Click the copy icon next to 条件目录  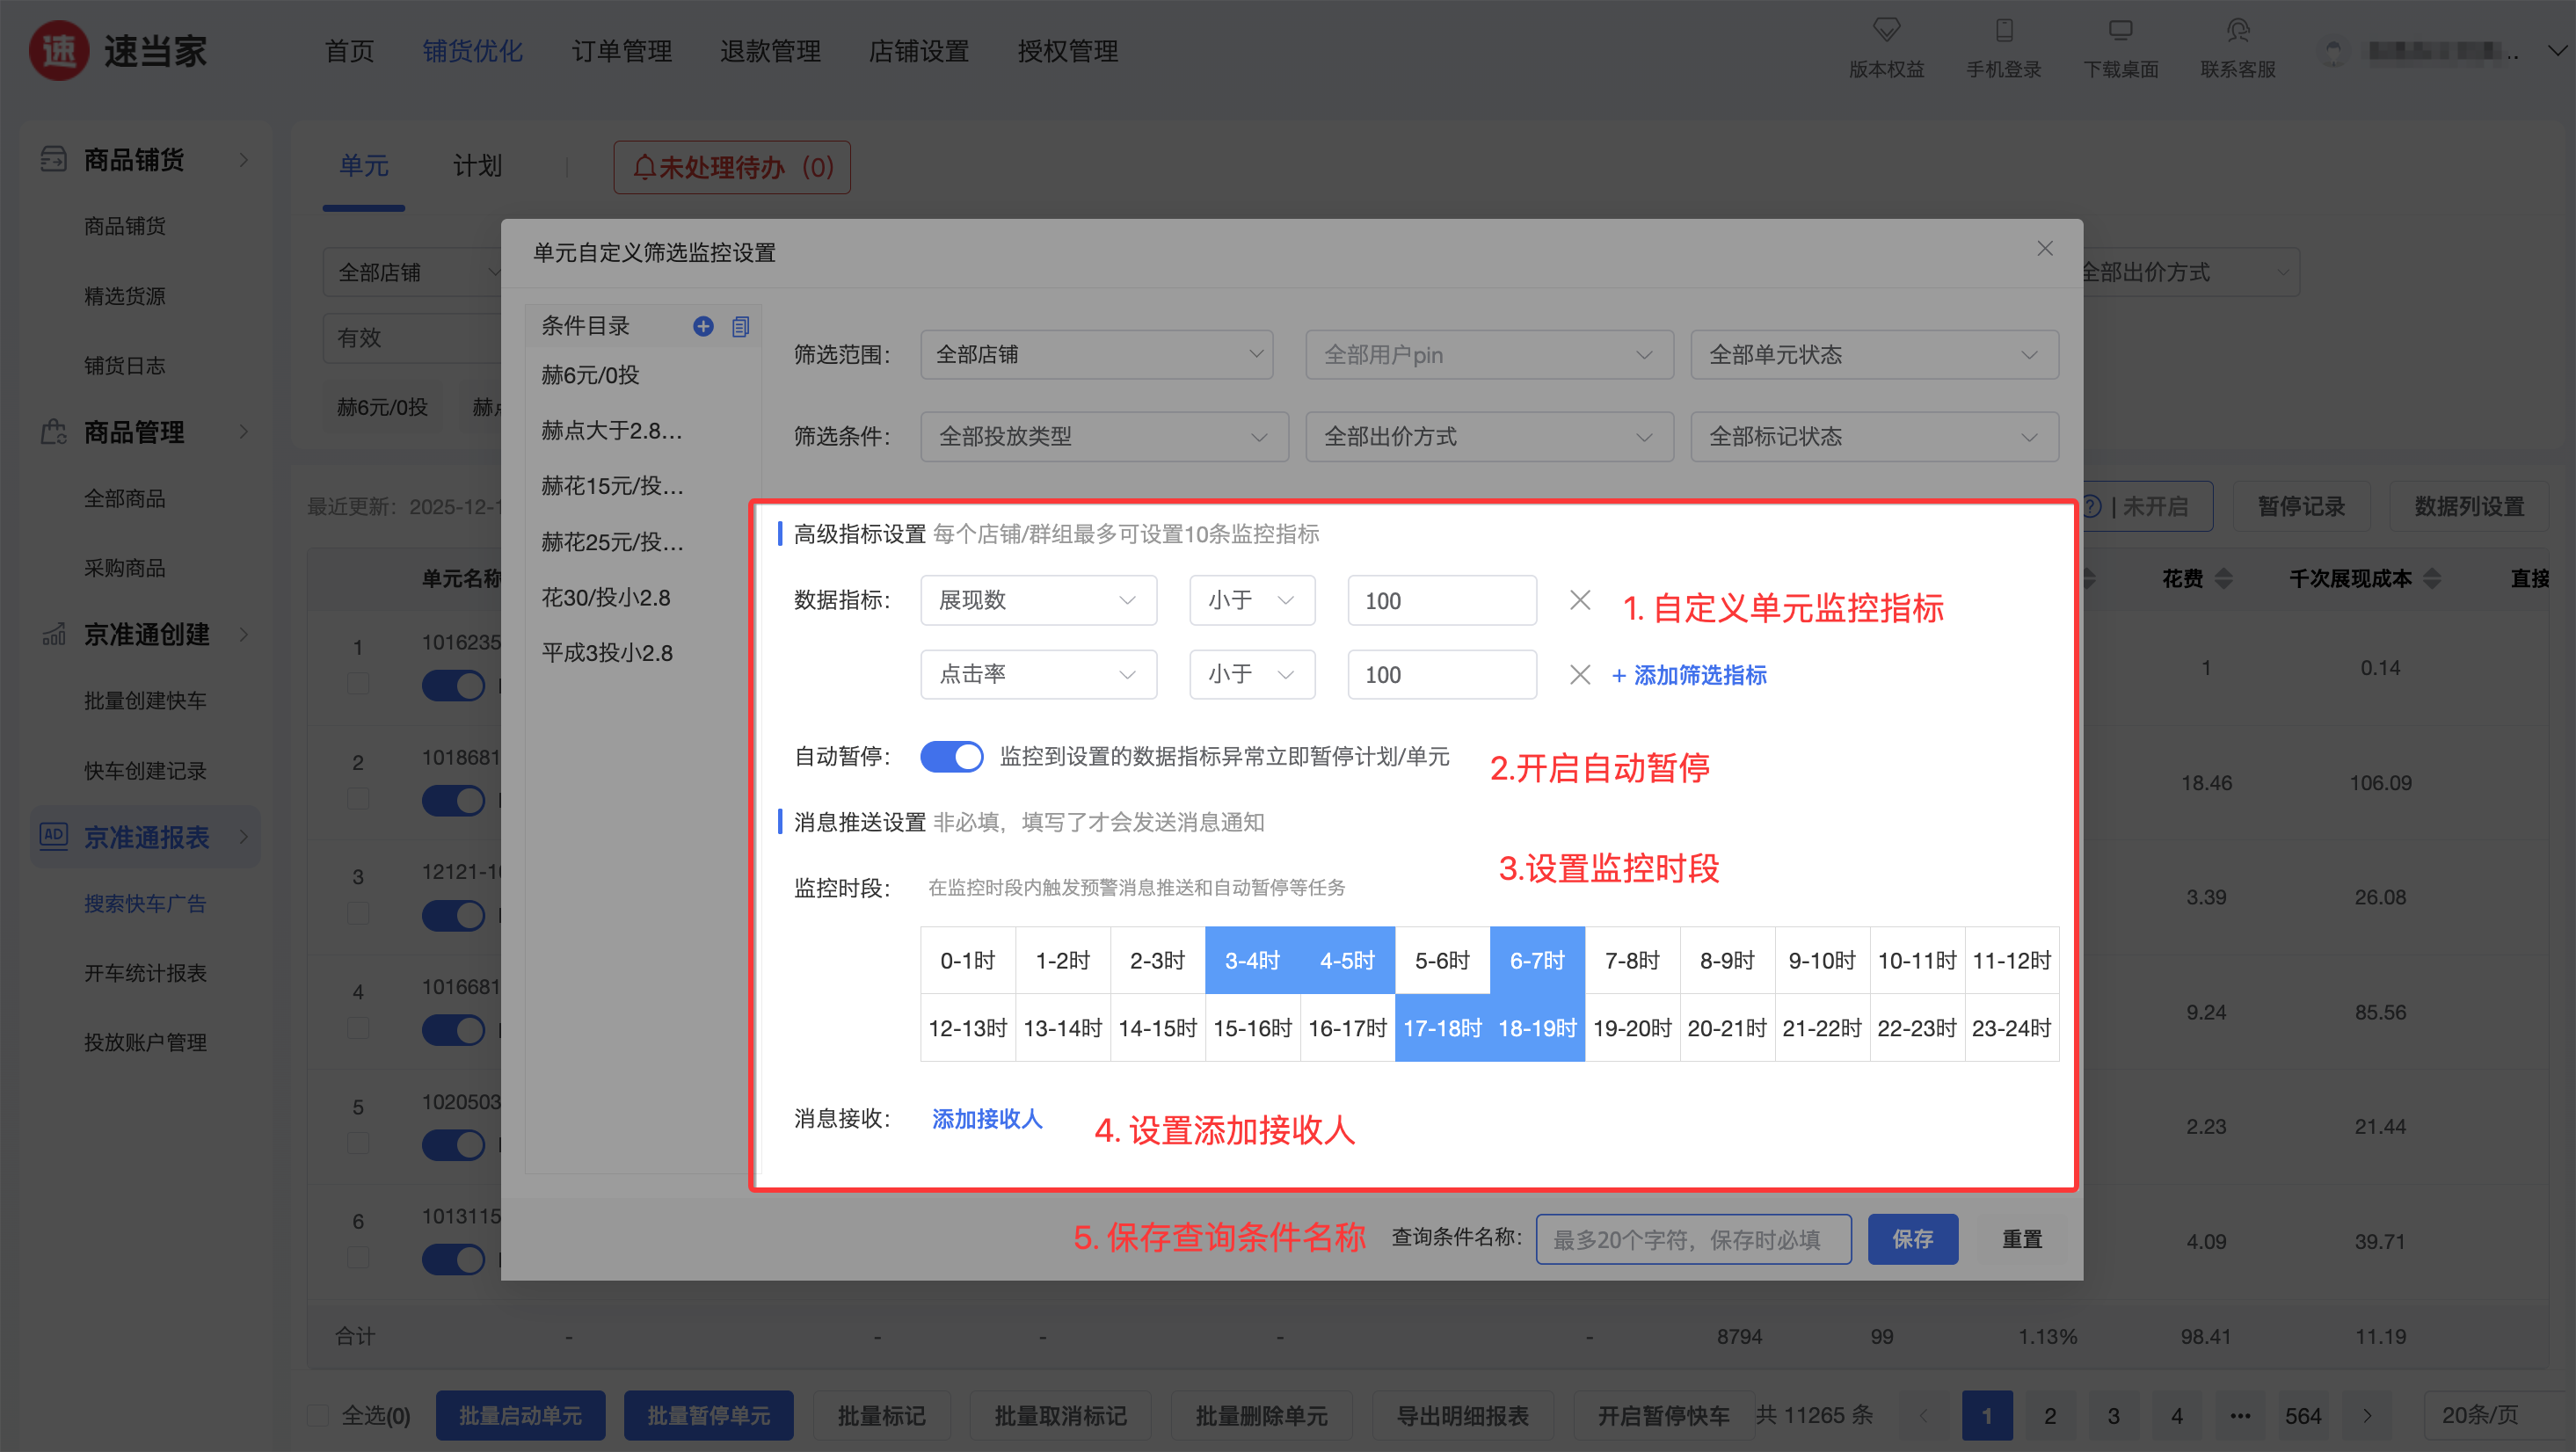pyautogui.click(x=740, y=326)
